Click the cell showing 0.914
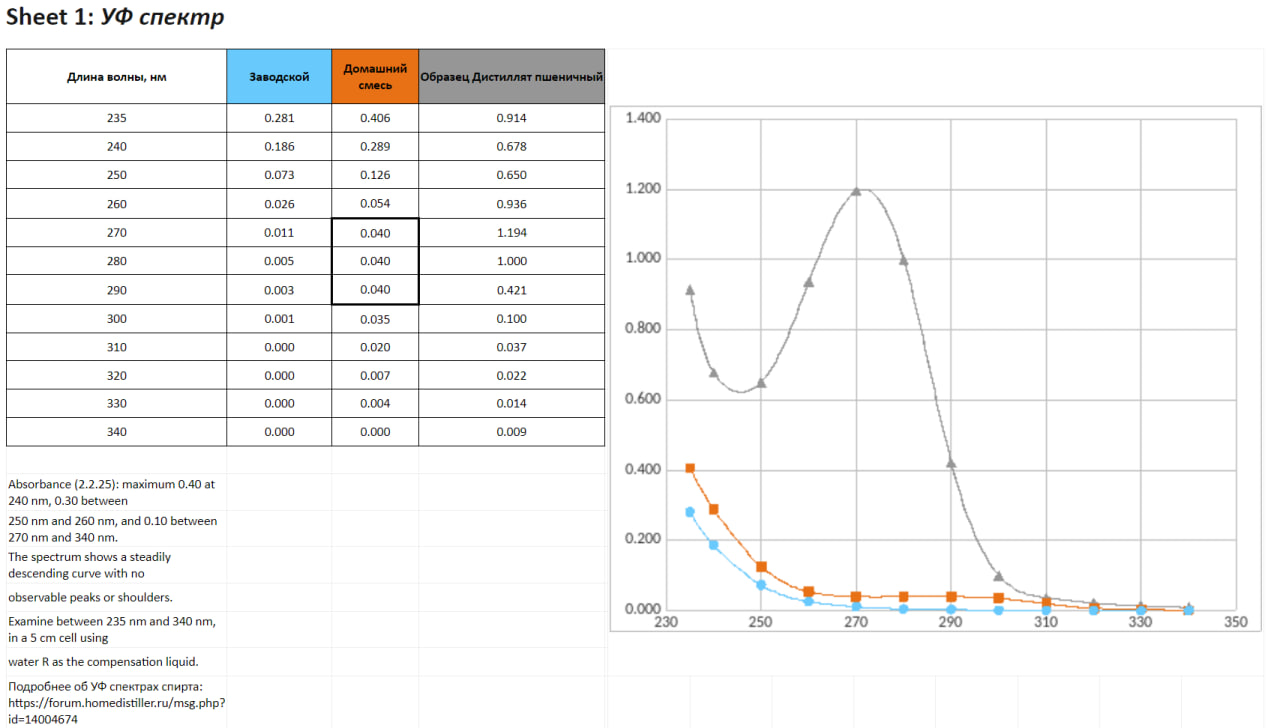 coord(511,118)
